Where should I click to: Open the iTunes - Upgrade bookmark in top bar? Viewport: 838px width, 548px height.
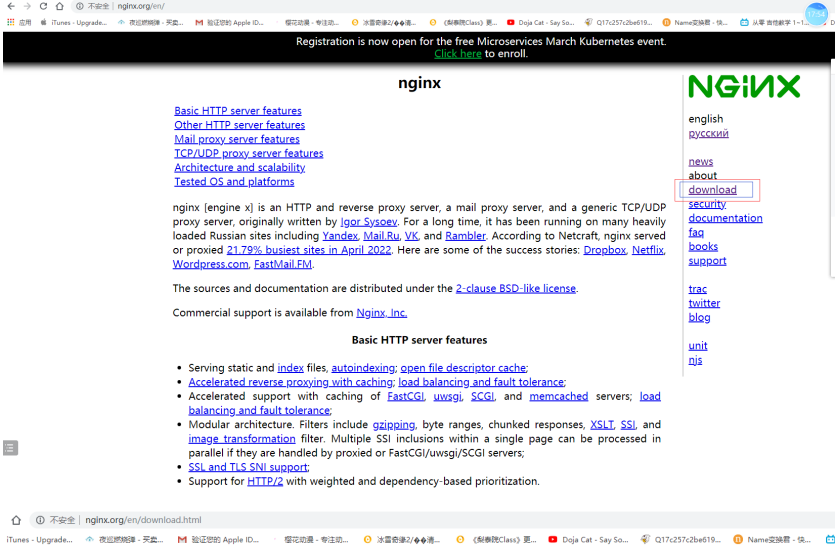[x=74, y=22]
